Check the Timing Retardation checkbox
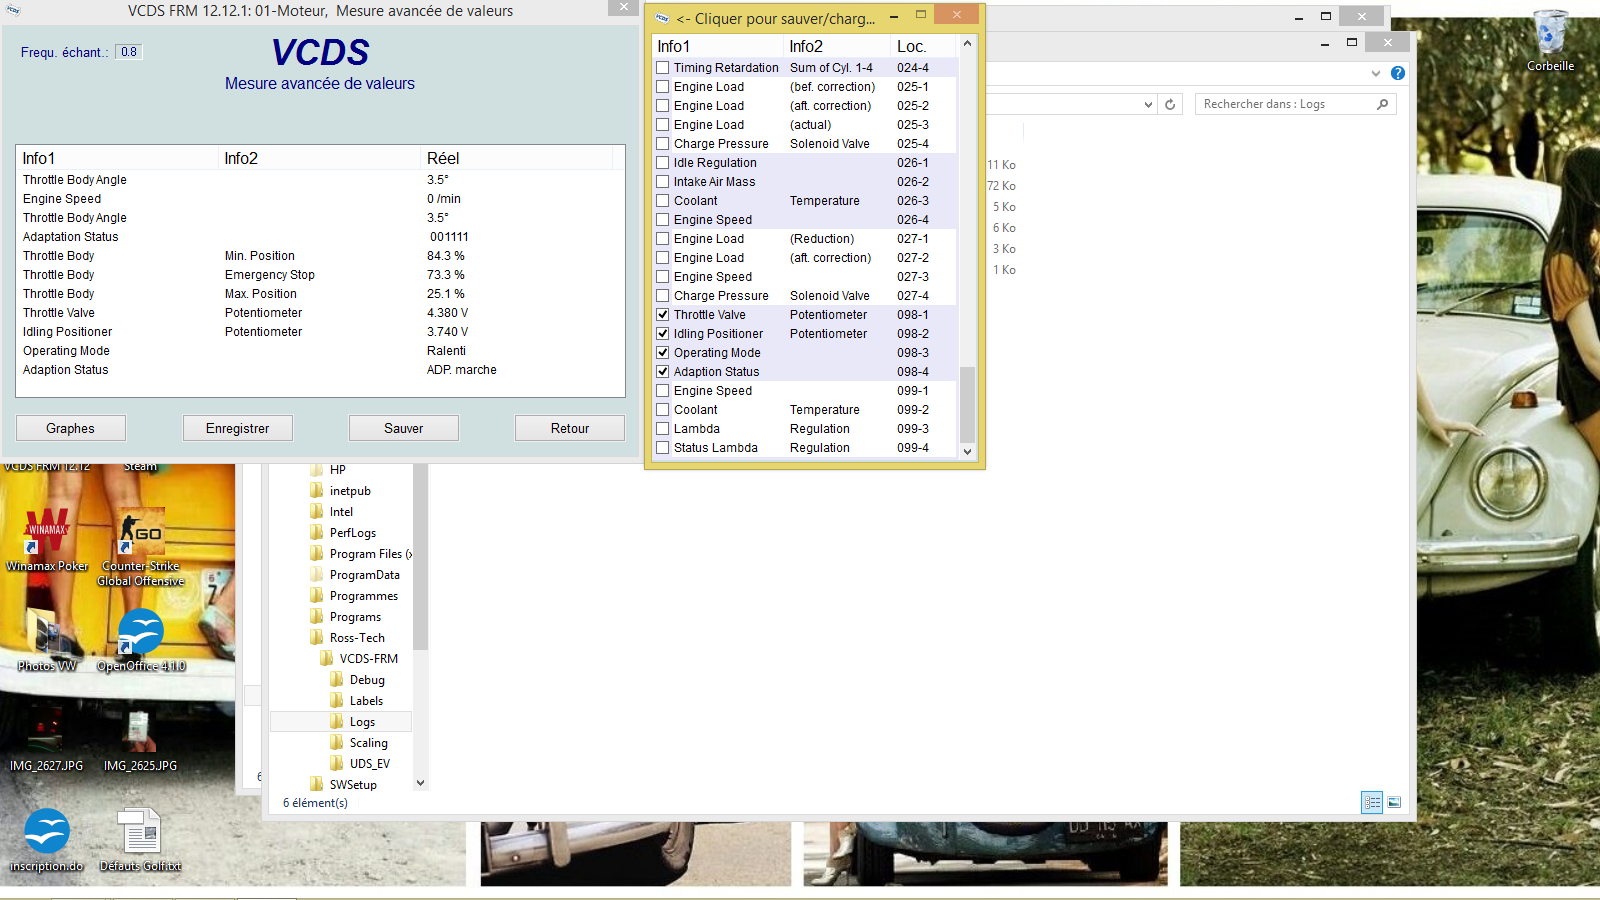The image size is (1600, 900). 662,68
